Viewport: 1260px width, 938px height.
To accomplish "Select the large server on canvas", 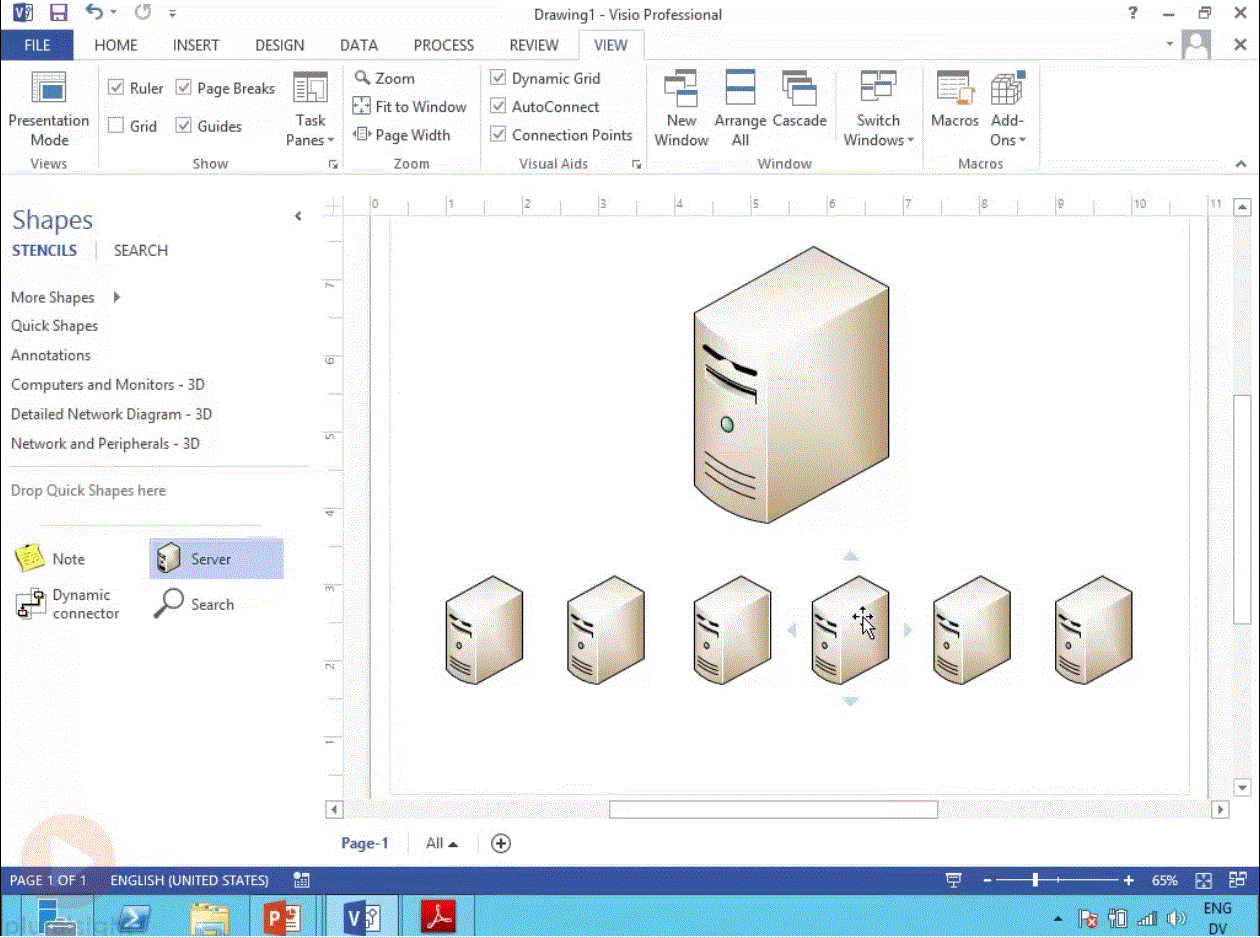I will coord(791,385).
